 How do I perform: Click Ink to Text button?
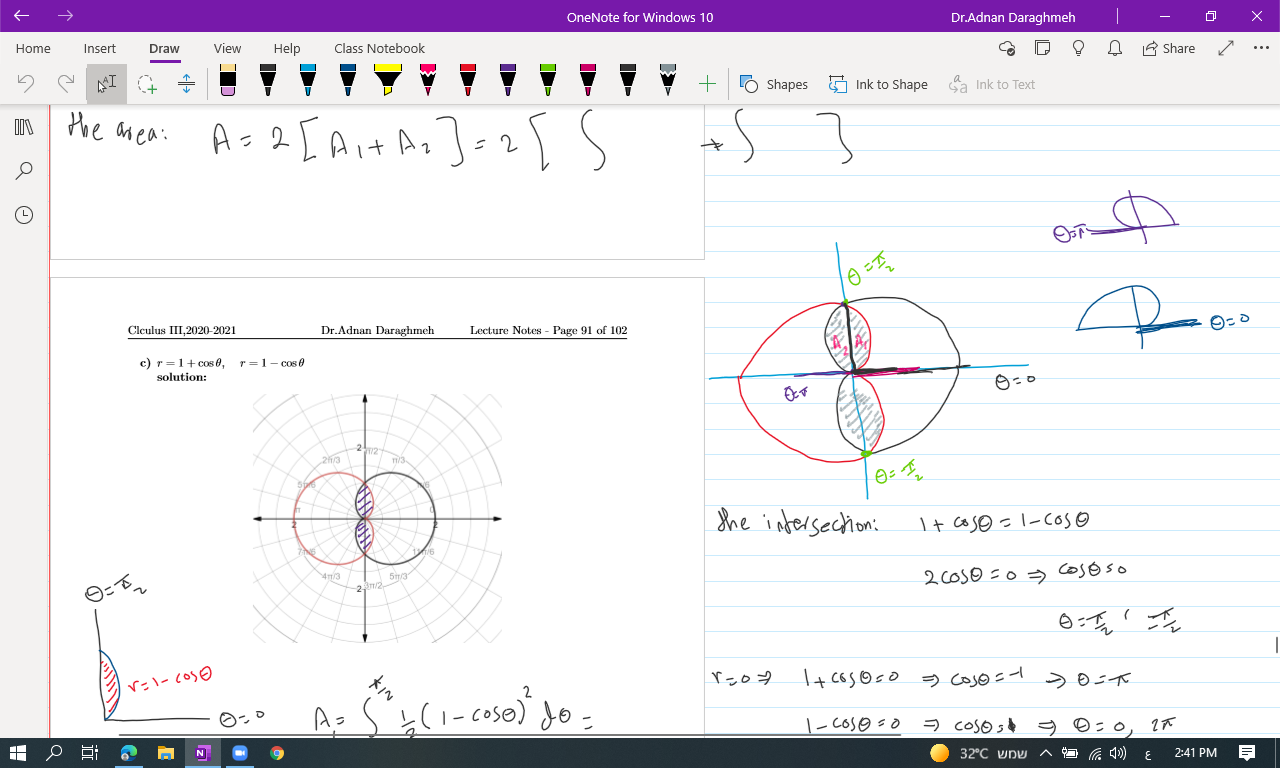pos(992,84)
